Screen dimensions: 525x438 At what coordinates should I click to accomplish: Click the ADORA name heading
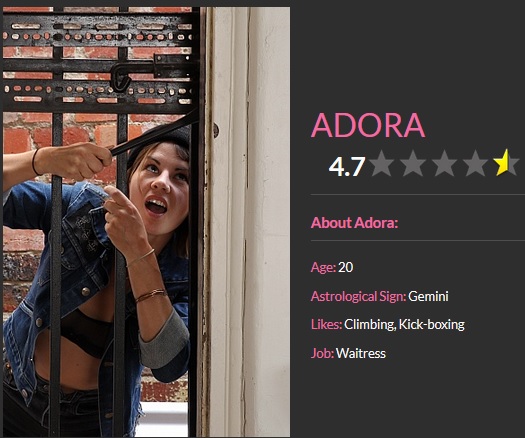pyautogui.click(x=368, y=125)
